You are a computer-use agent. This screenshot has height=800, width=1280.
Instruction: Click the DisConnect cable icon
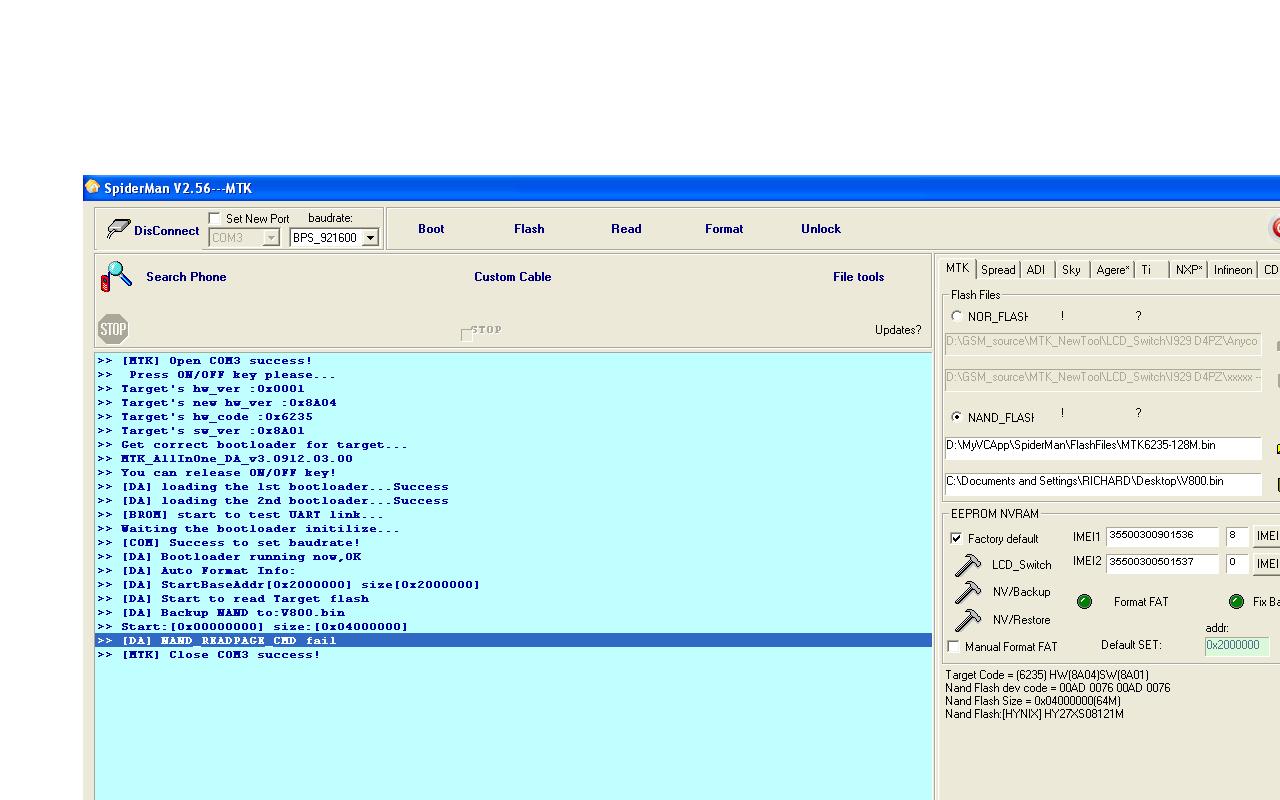[x=118, y=229]
